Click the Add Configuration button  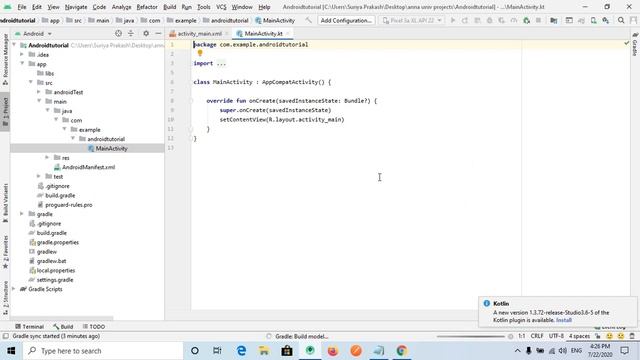346,20
